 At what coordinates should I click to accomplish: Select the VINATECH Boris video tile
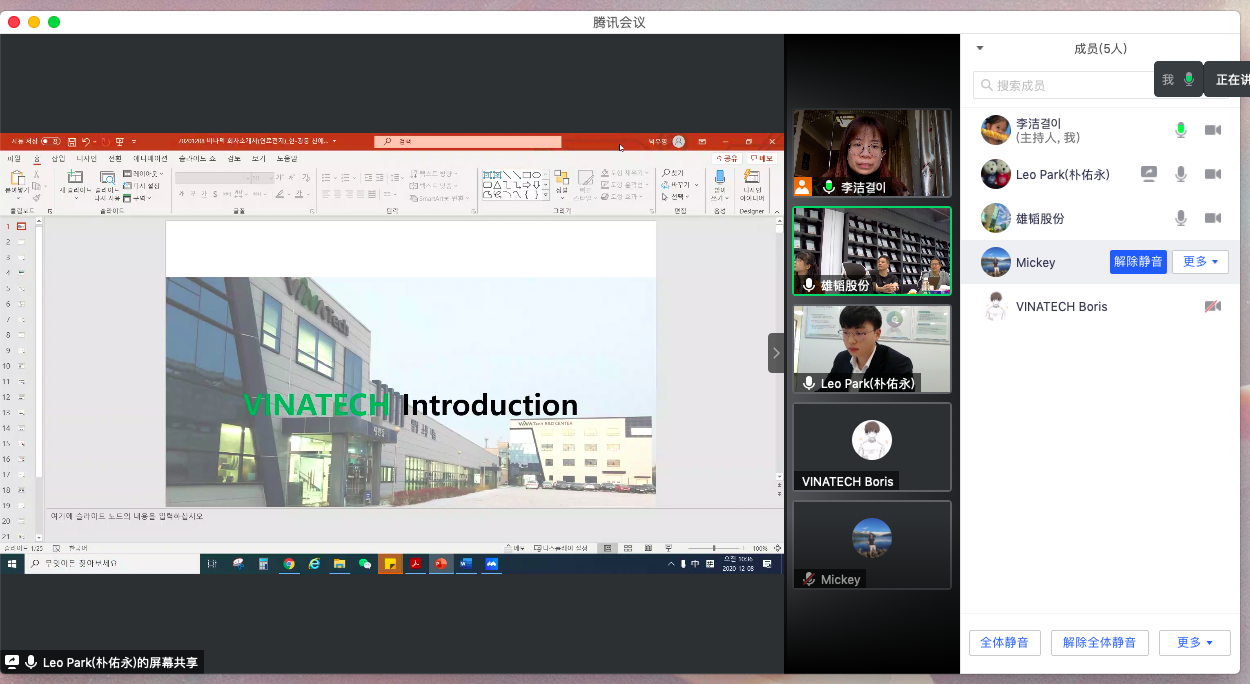tap(871, 447)
